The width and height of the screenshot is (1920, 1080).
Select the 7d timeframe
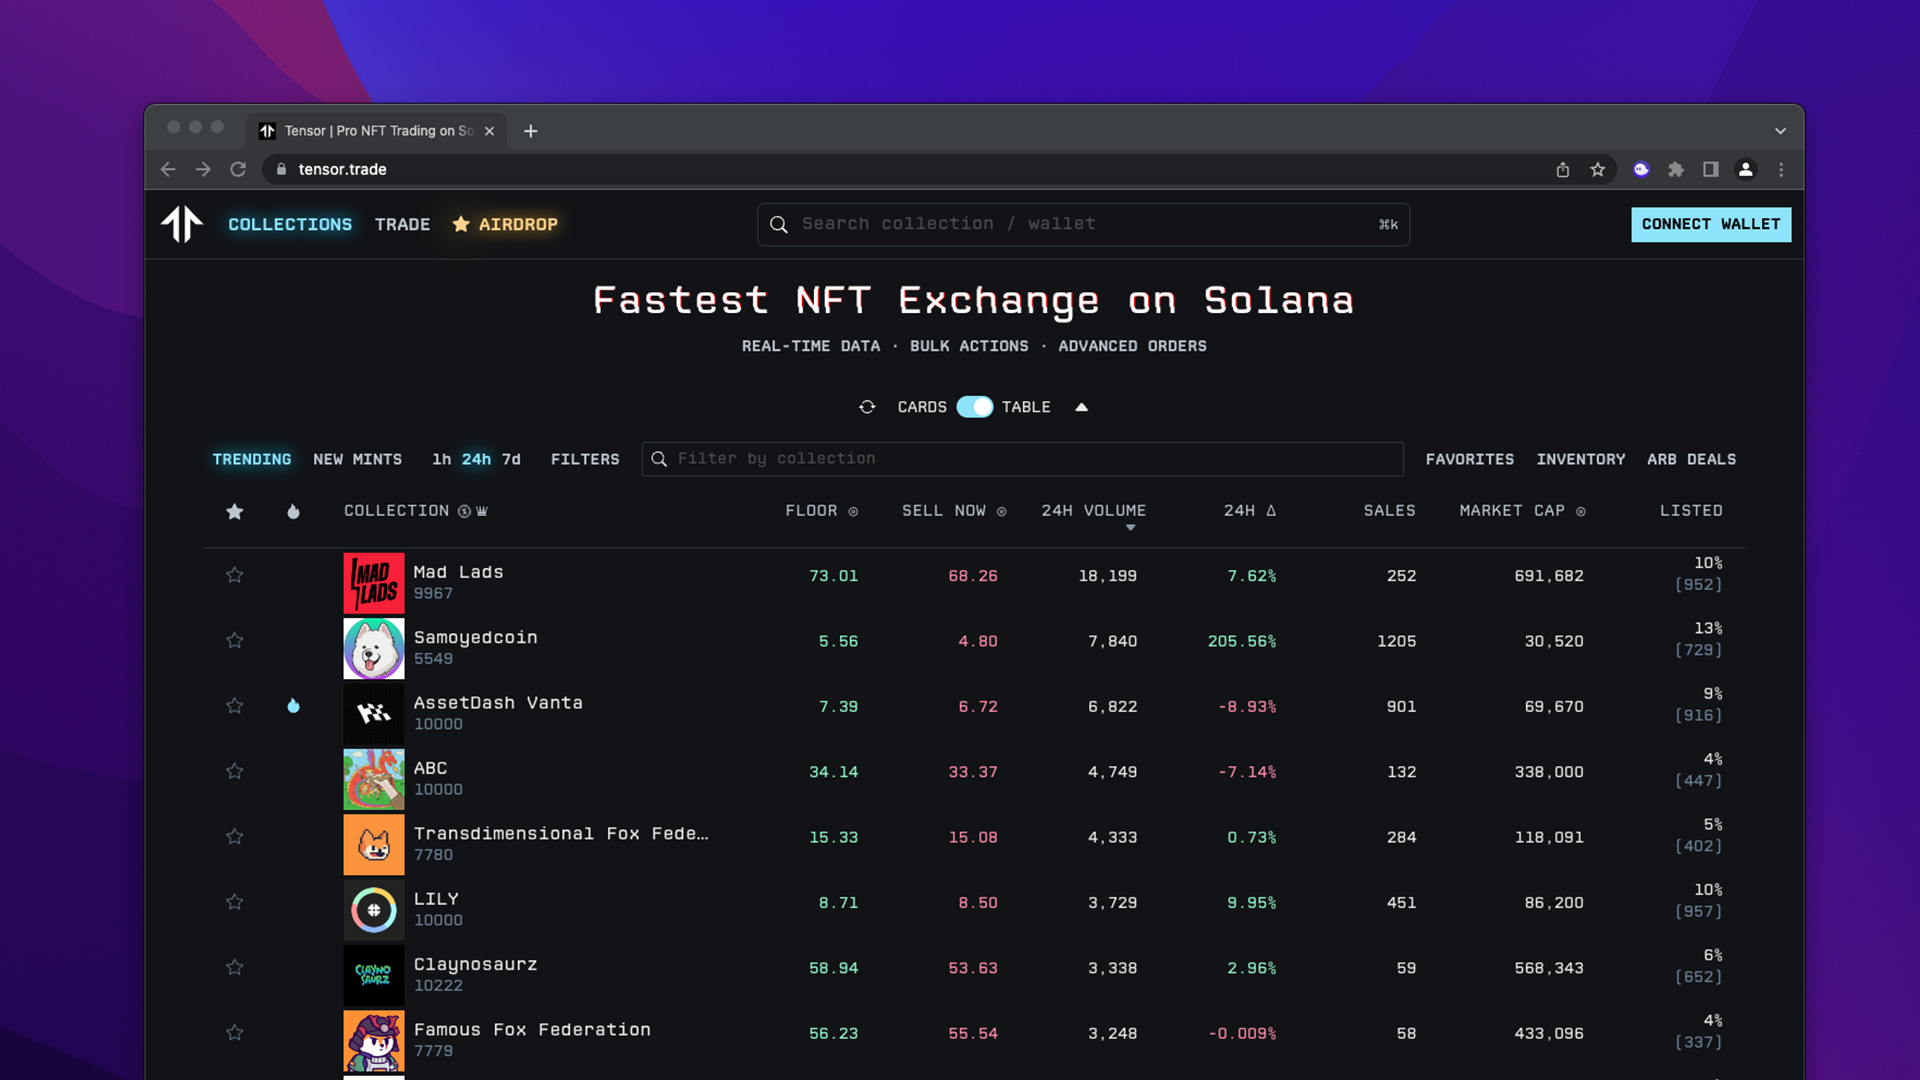point(512,459)
